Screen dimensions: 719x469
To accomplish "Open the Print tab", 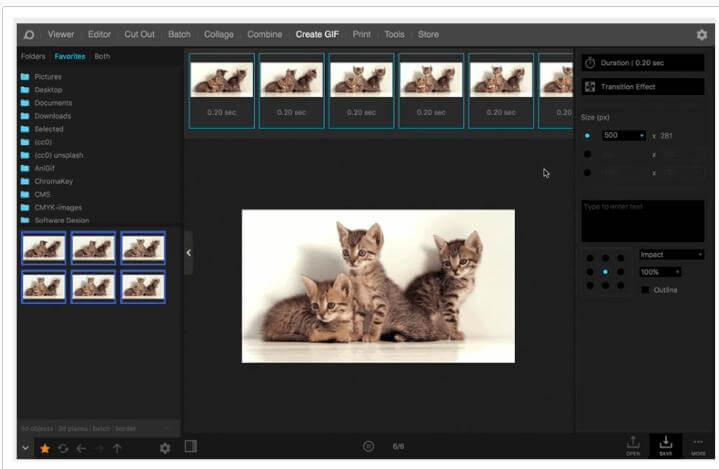I will tap(362, 34).
